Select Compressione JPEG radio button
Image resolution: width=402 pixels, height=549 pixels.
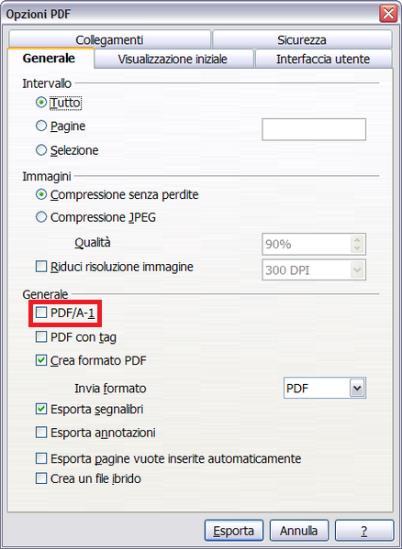[41, 217]
